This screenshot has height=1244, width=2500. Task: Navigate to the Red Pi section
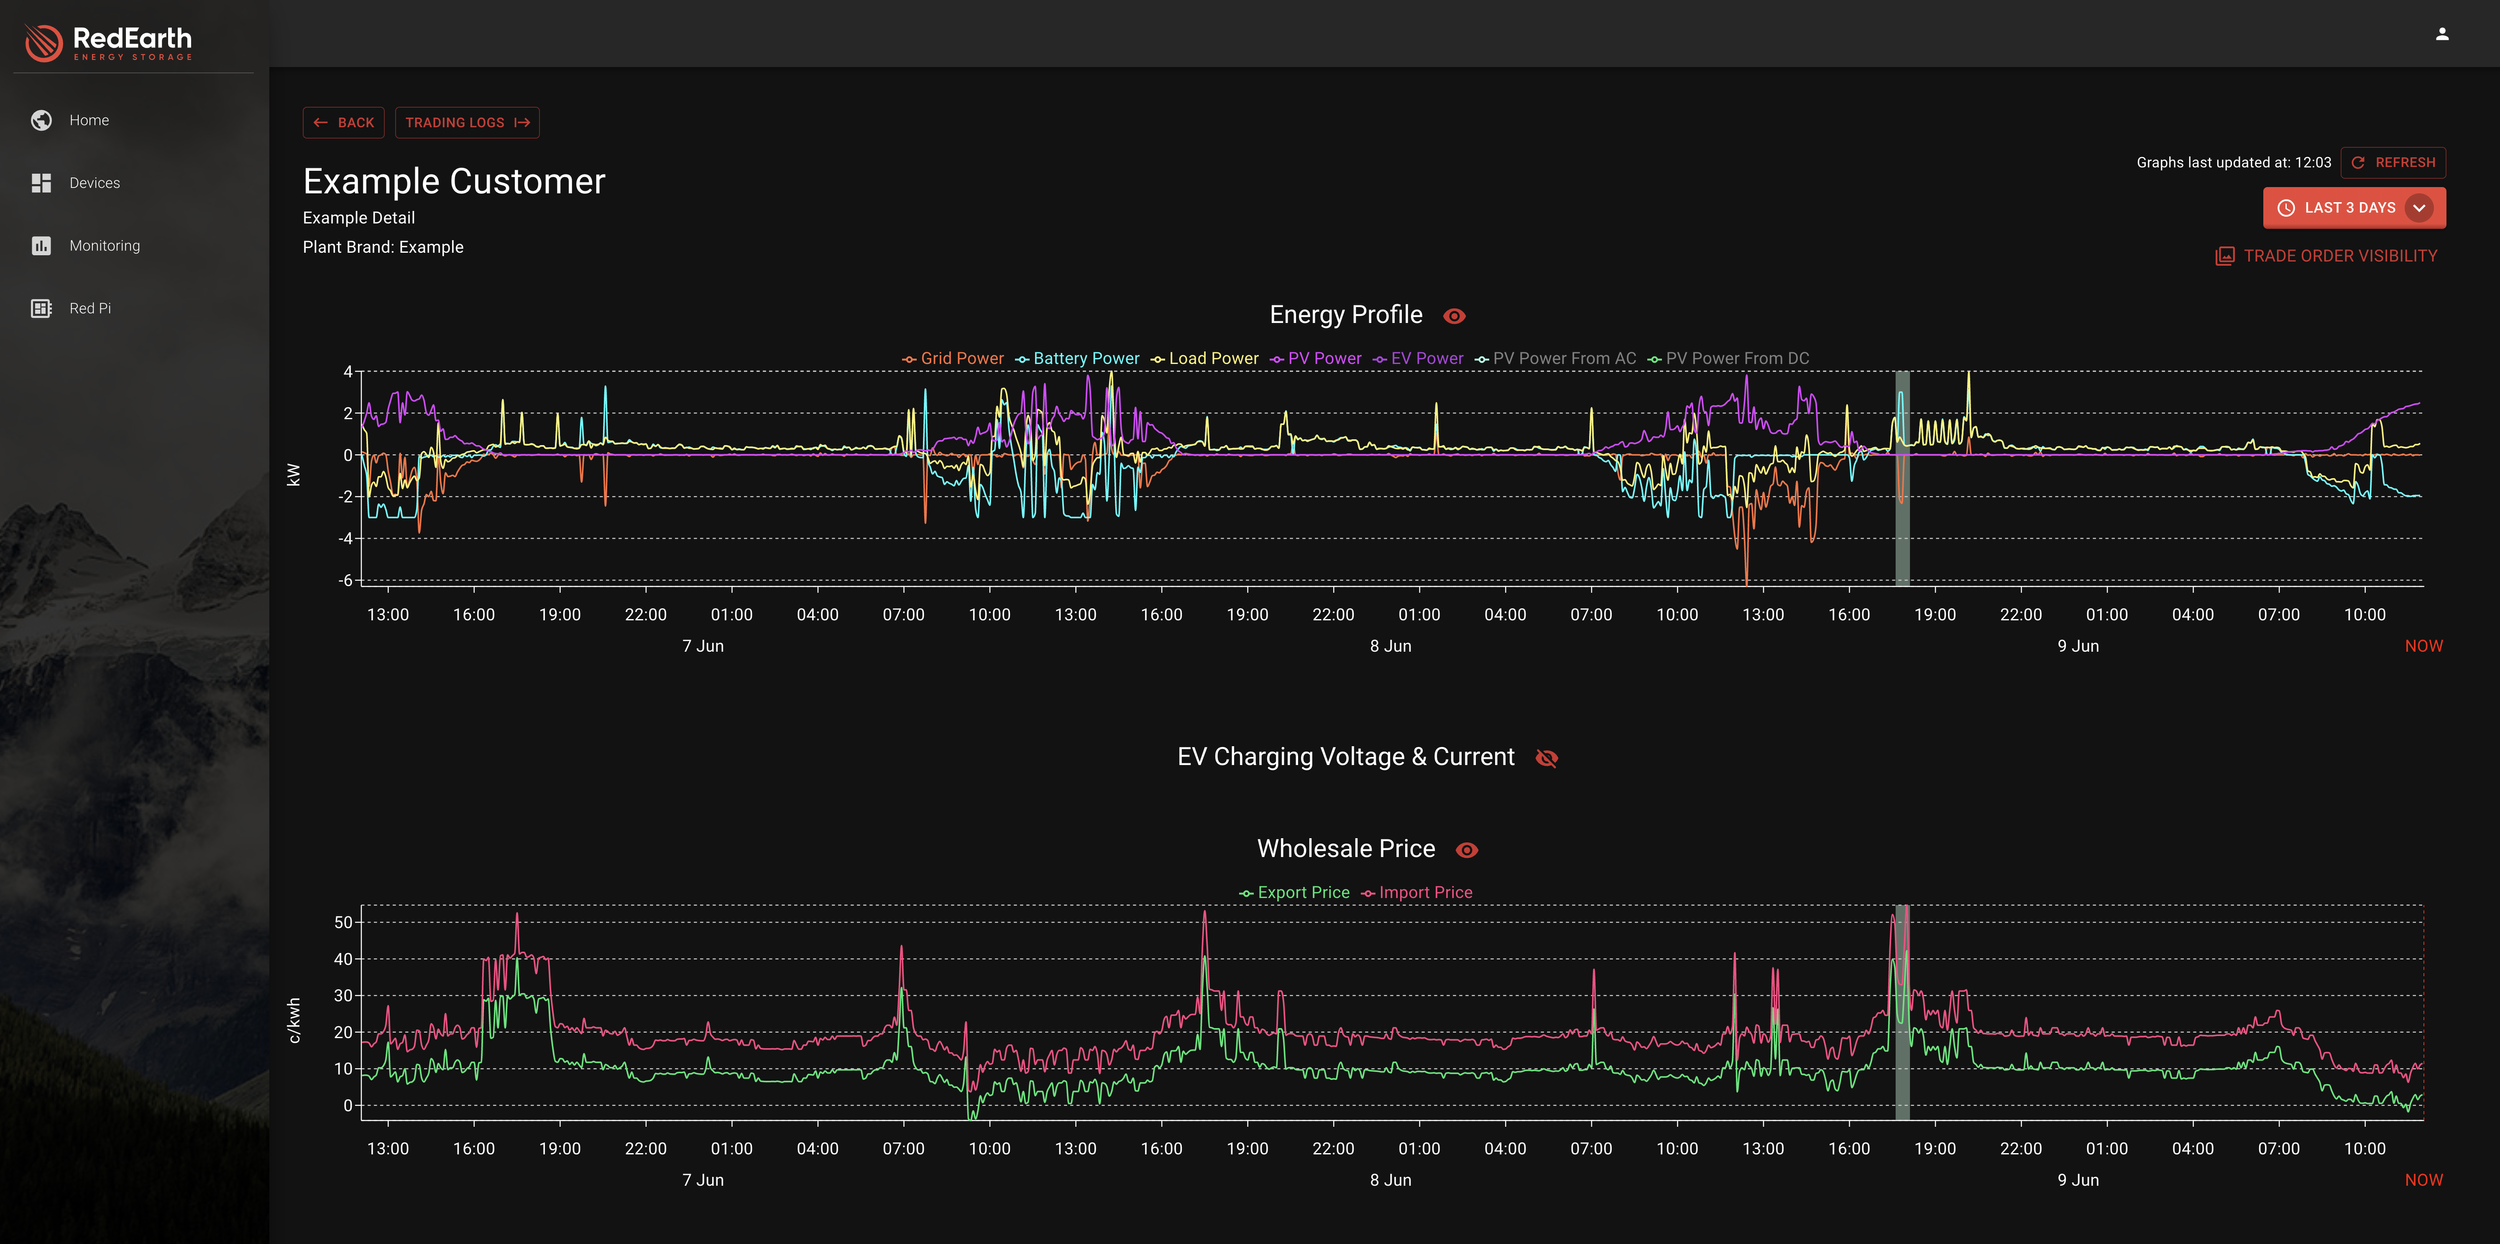click(89, 308)
